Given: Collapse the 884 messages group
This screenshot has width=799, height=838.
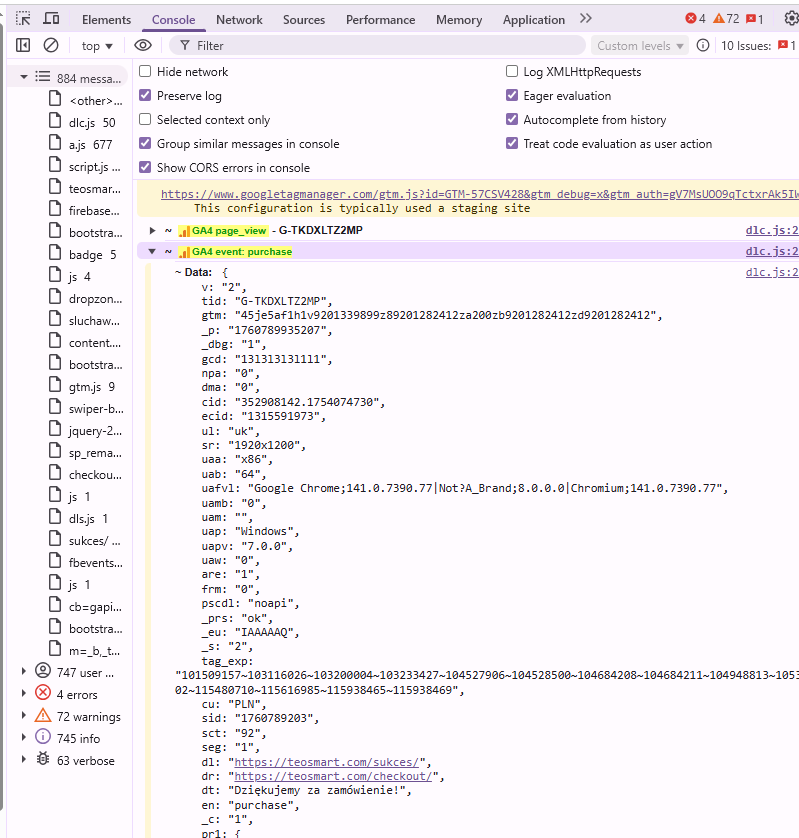Looking at the screenshot, I should (24, 77).
